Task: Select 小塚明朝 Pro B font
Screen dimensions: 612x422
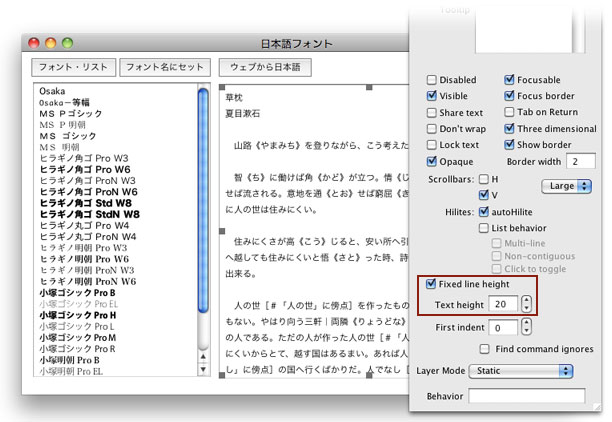Action: click(x=69, y=360)
